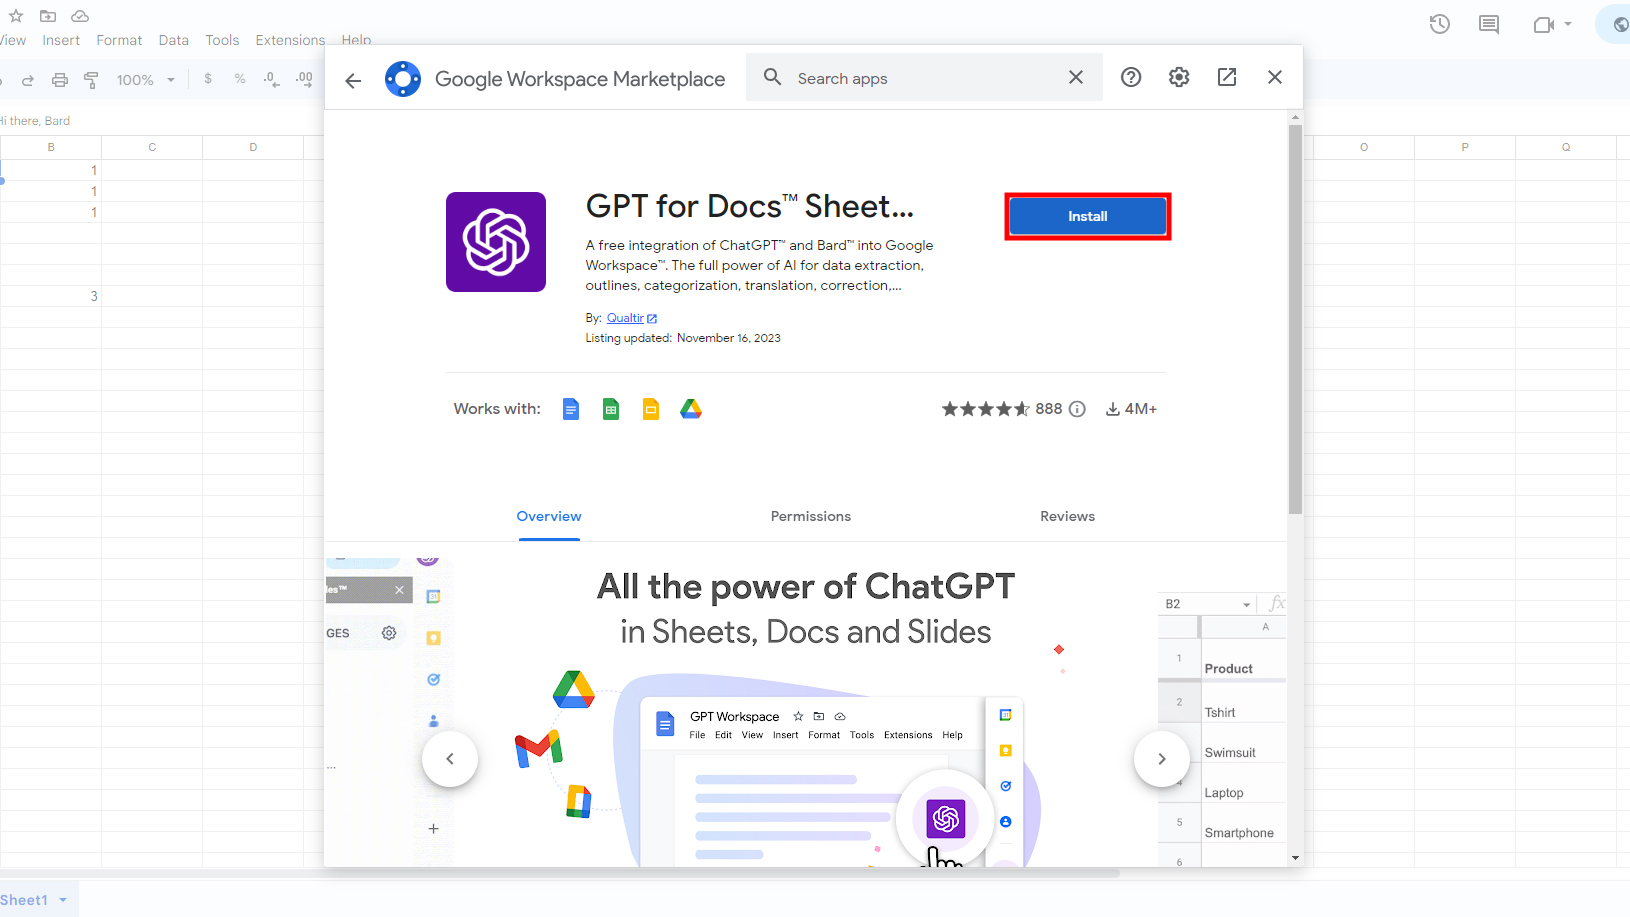Click the "November 16, 2023" listing date
1630x917 pixels.
(x=729, y=338)
